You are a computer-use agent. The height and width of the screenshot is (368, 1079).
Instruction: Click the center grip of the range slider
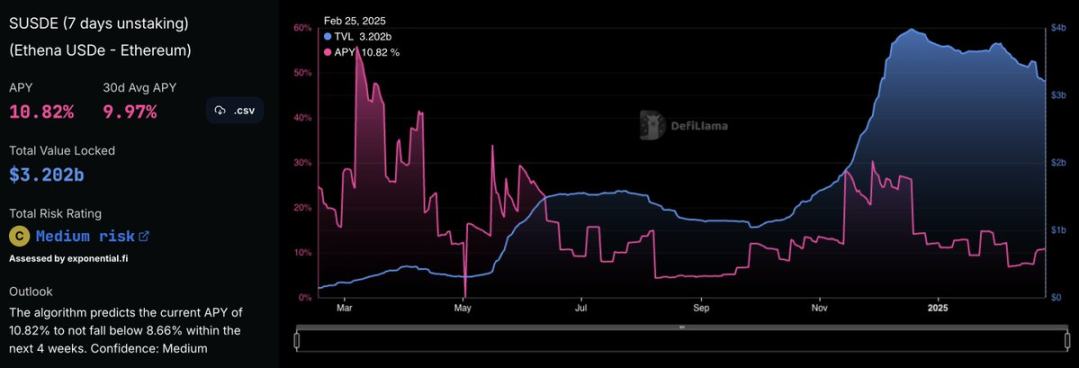(x=682, y=327)
